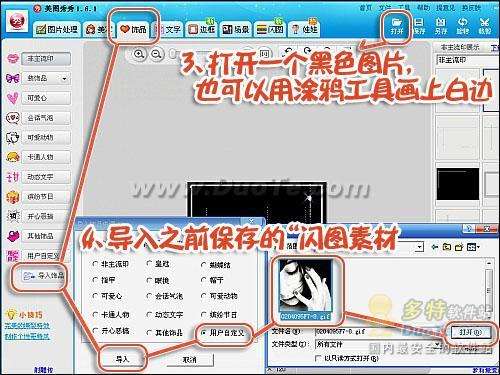The width and height of the screenshot is (500, 375).
Task: Select the gif thumbnail in file dialog
Action: tap(306, 290)
